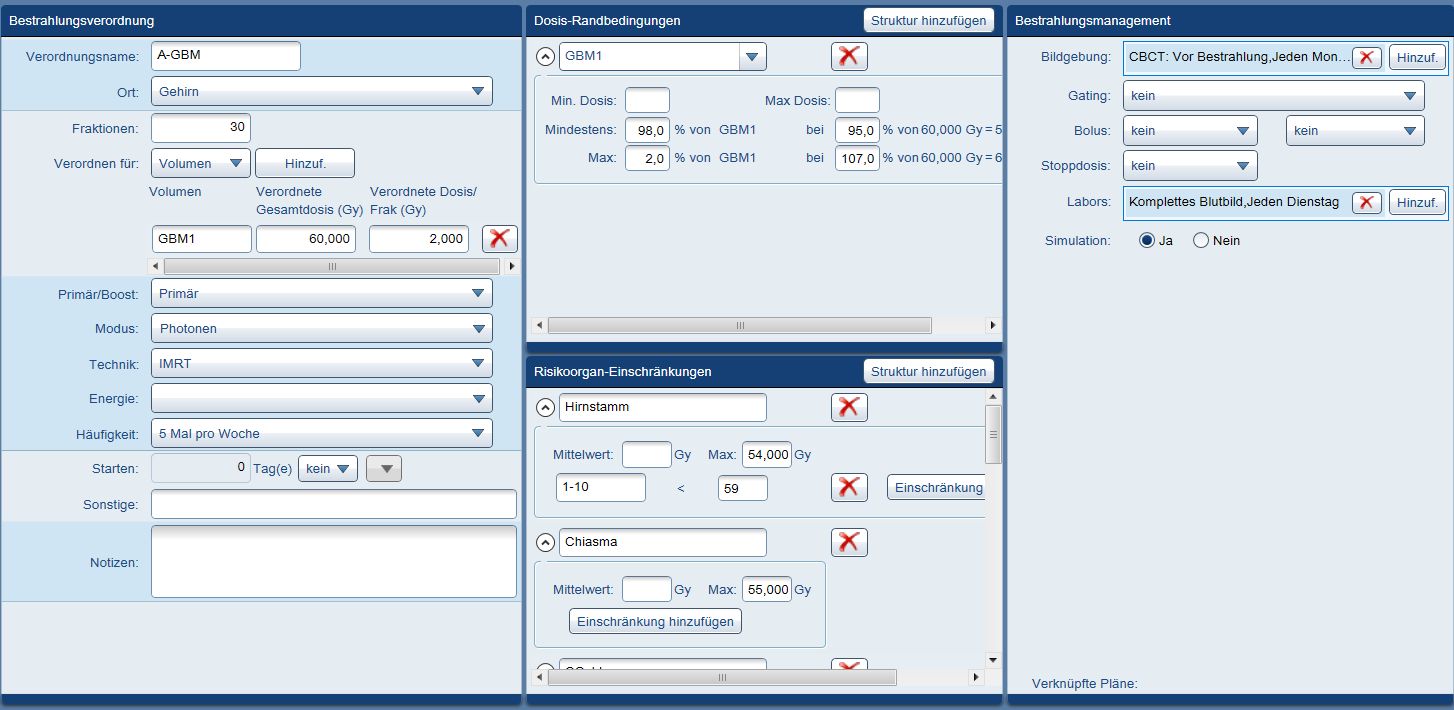
Task: Delete the Chiasma organ structure
Action: pyautogui.click(x=849, y=542)
